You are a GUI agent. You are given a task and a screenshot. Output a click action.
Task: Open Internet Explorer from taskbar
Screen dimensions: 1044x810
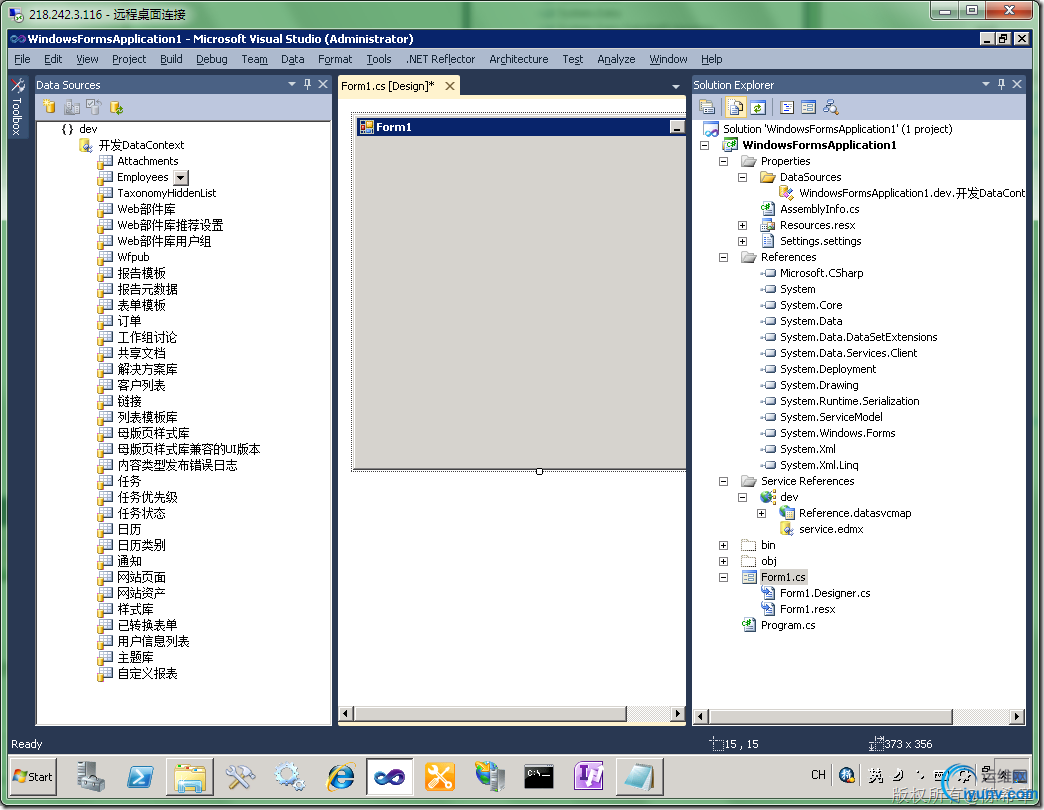pos(340,776)
